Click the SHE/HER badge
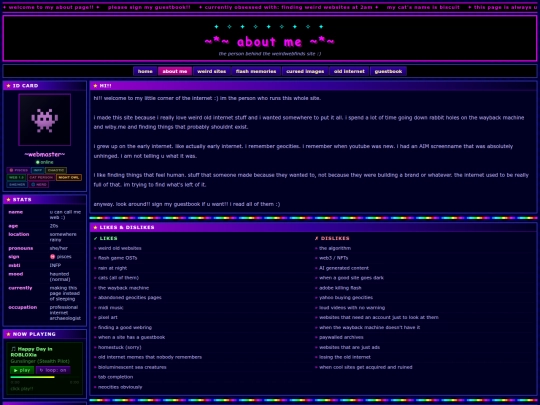The width and height of the screenshot is (540, 405). pyautogui.click(x=17, y=185)
